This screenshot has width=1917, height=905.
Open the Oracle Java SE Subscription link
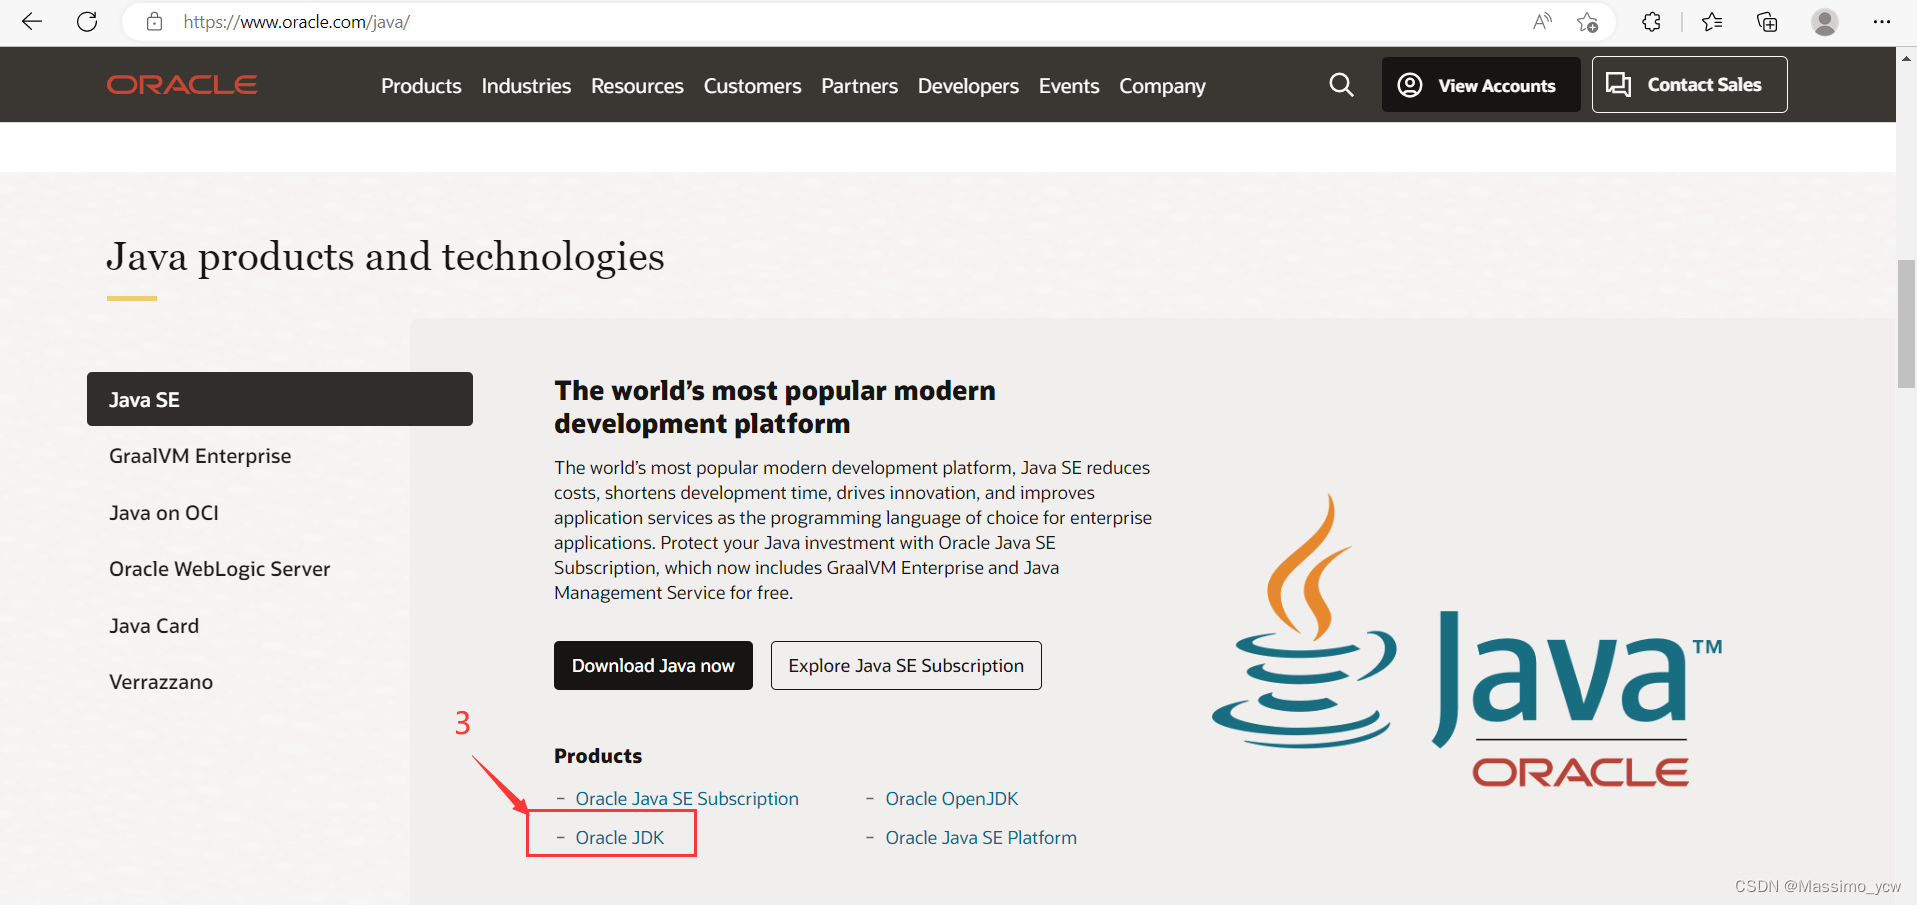point(687,798)
